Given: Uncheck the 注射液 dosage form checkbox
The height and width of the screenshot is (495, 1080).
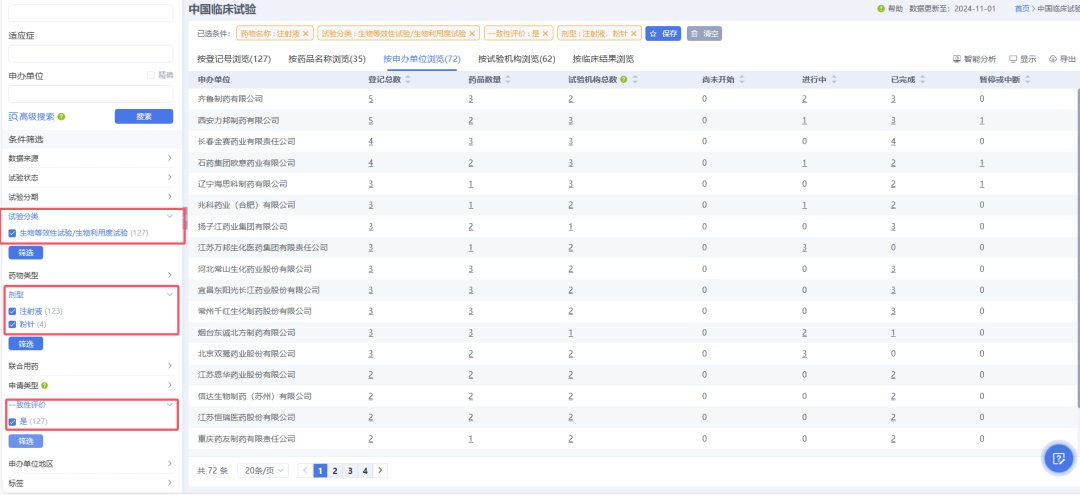Looking at the screenshot, I should (x=12, y=312).
